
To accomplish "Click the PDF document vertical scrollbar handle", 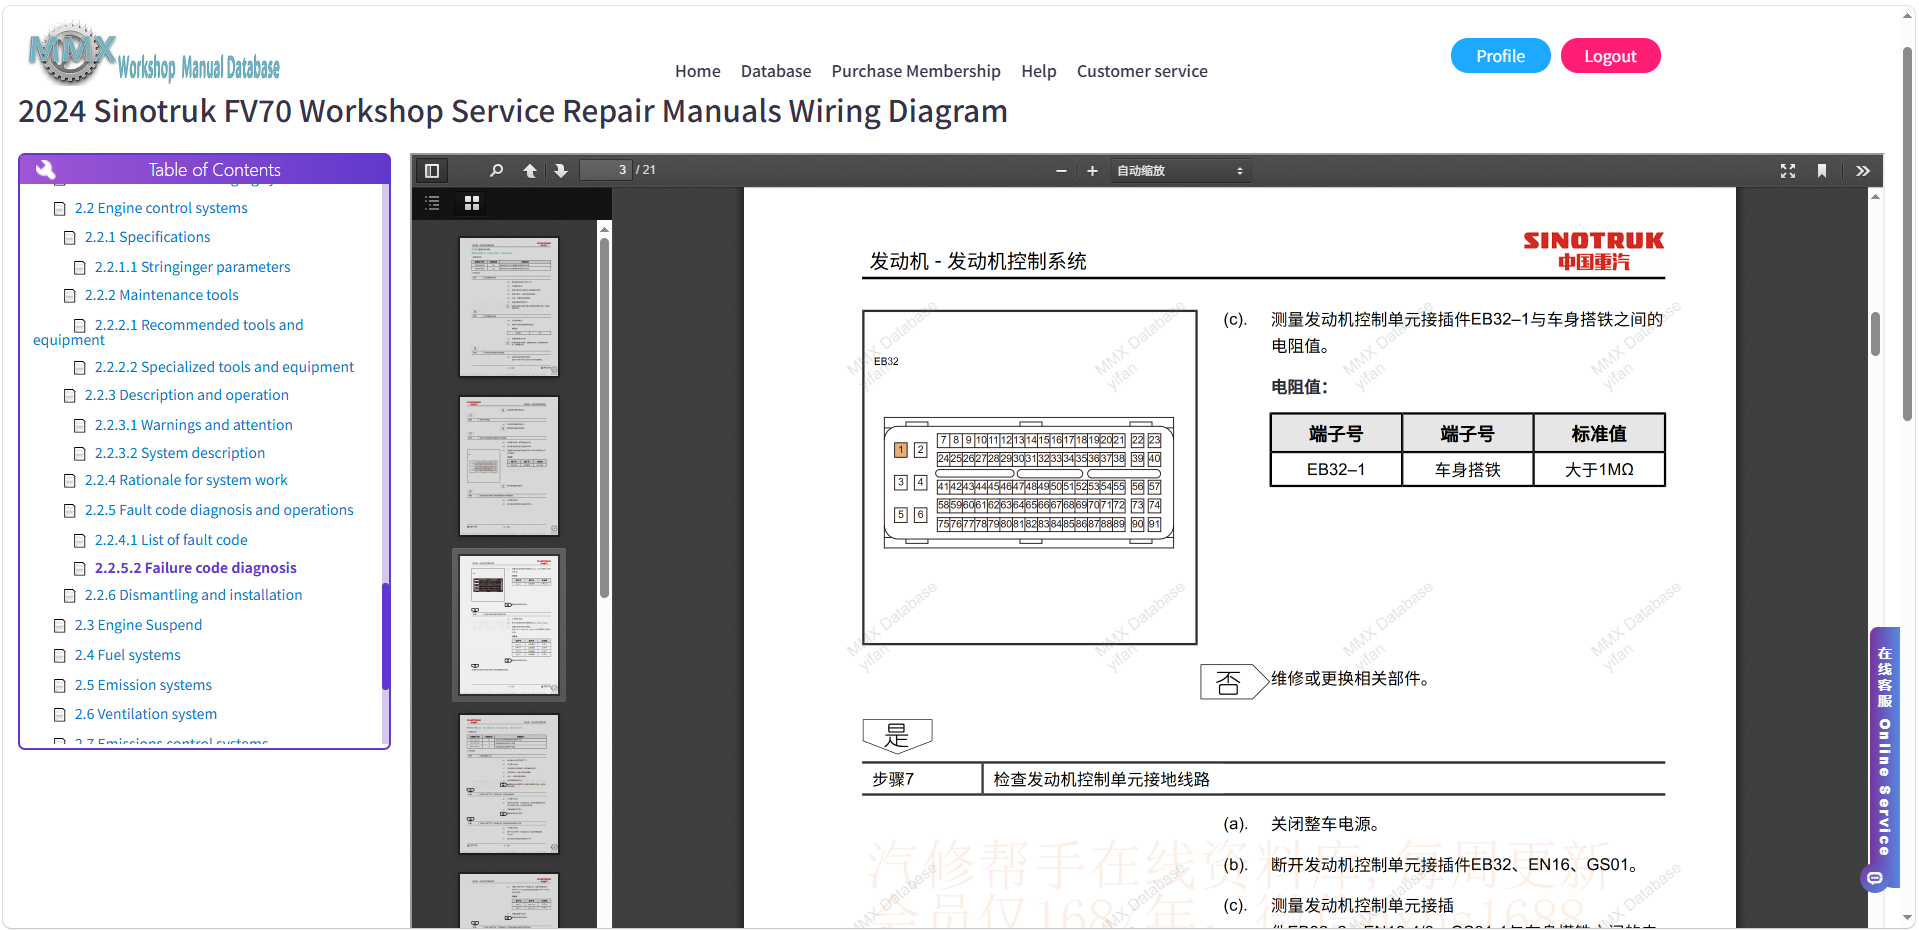I will (x=1875, y=334).
